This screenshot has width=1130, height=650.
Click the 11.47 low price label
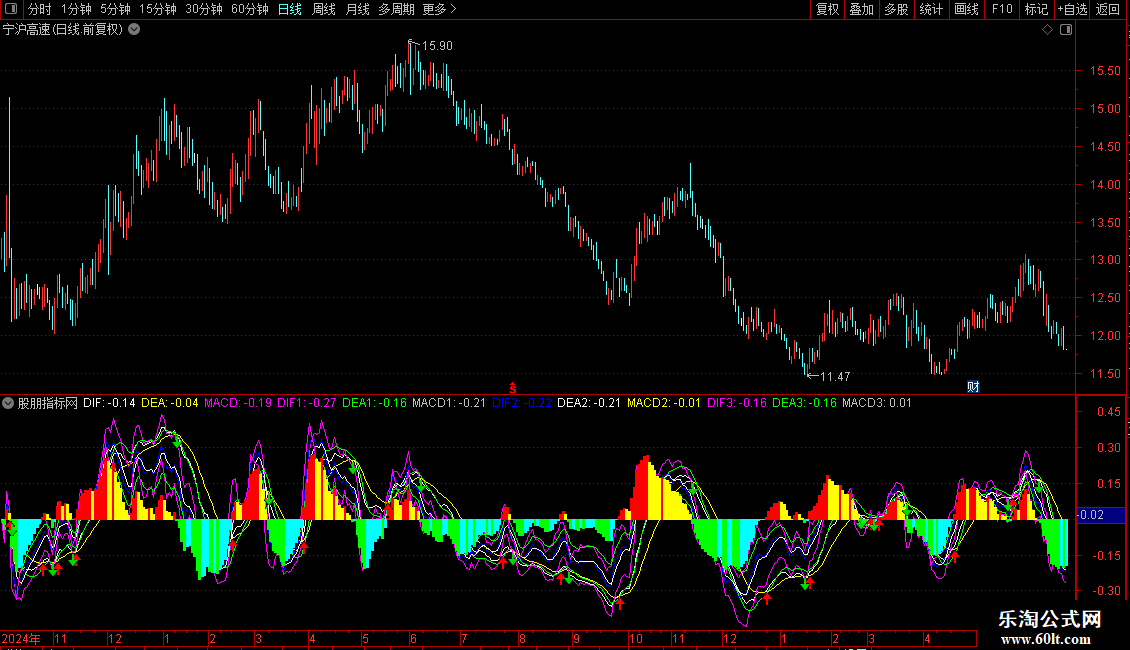(x=835, y=376)
